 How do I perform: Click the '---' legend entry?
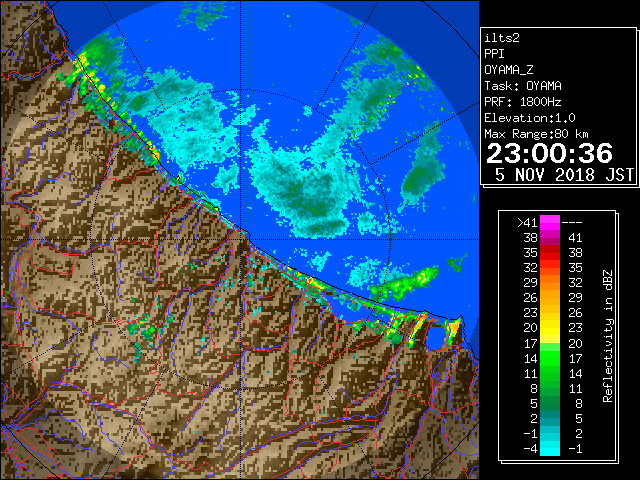[x=572, y=223]
